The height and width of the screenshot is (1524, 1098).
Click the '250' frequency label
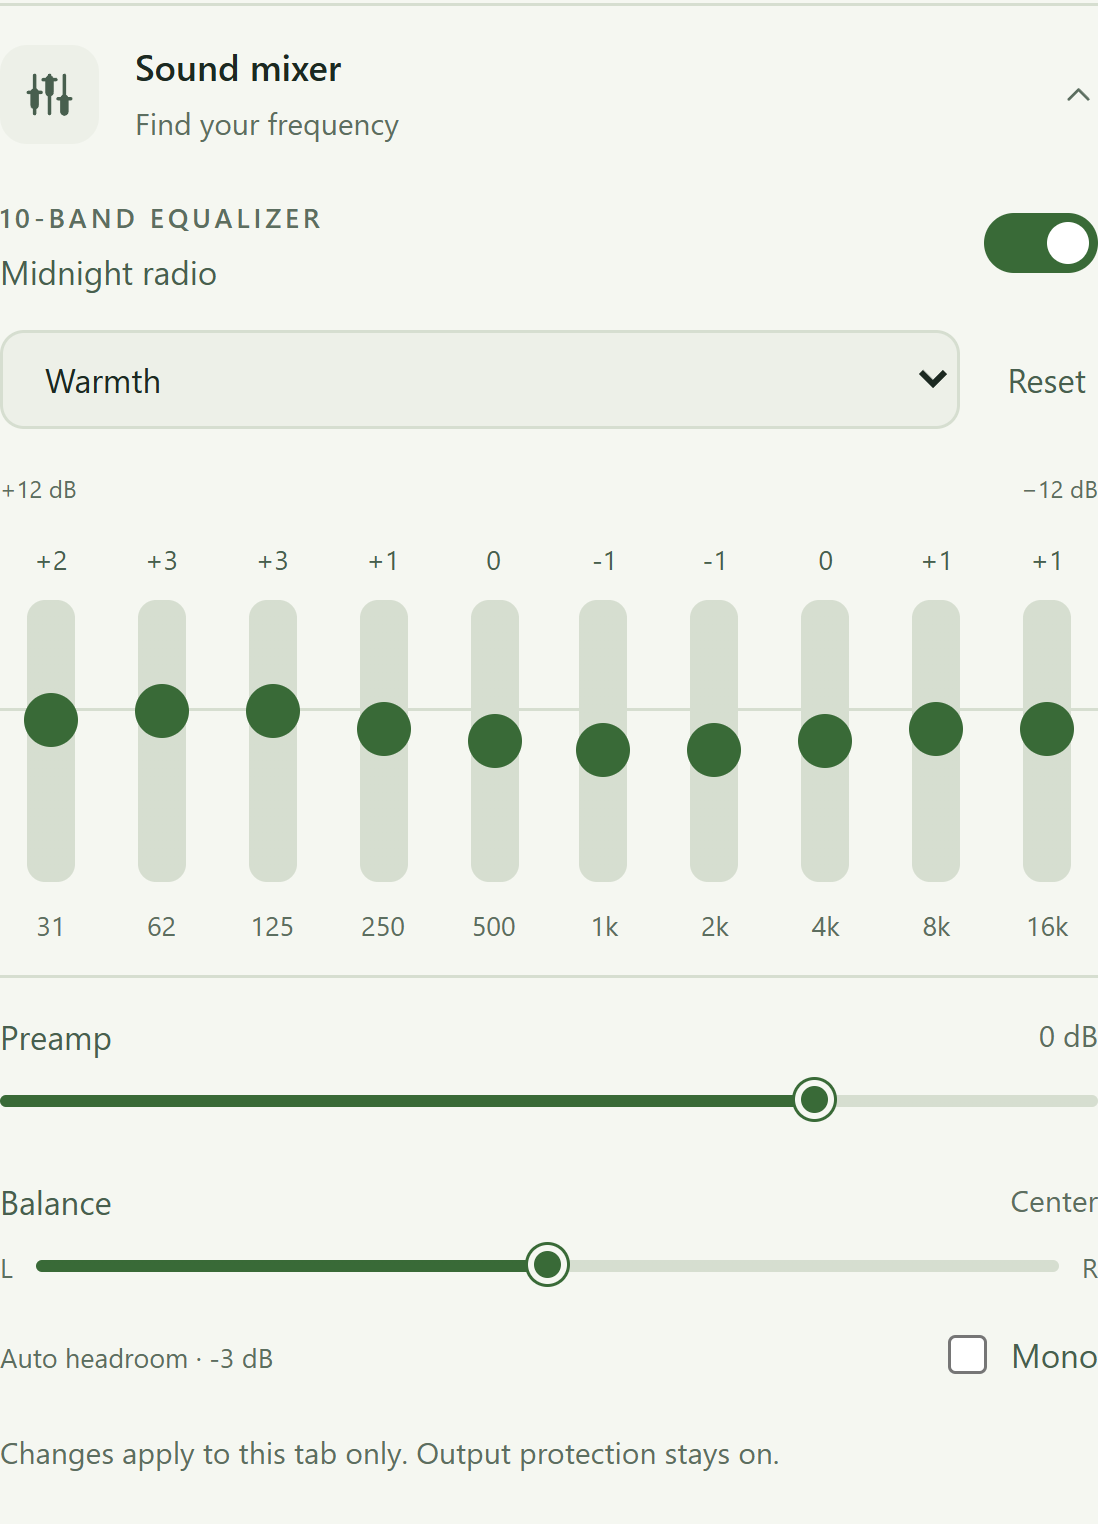(383, 927)
